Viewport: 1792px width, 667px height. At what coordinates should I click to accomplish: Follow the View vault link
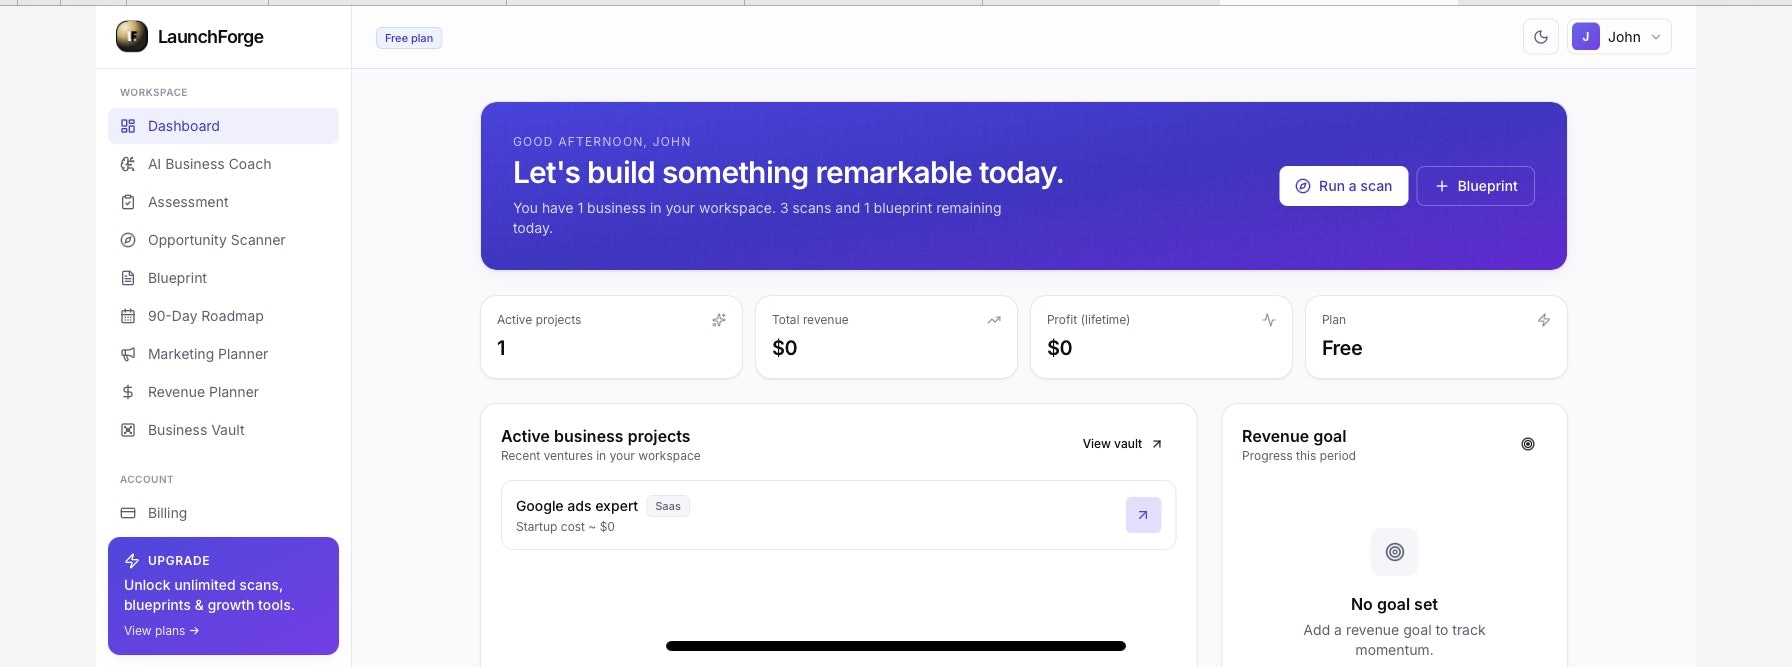tap(1122, 444)
